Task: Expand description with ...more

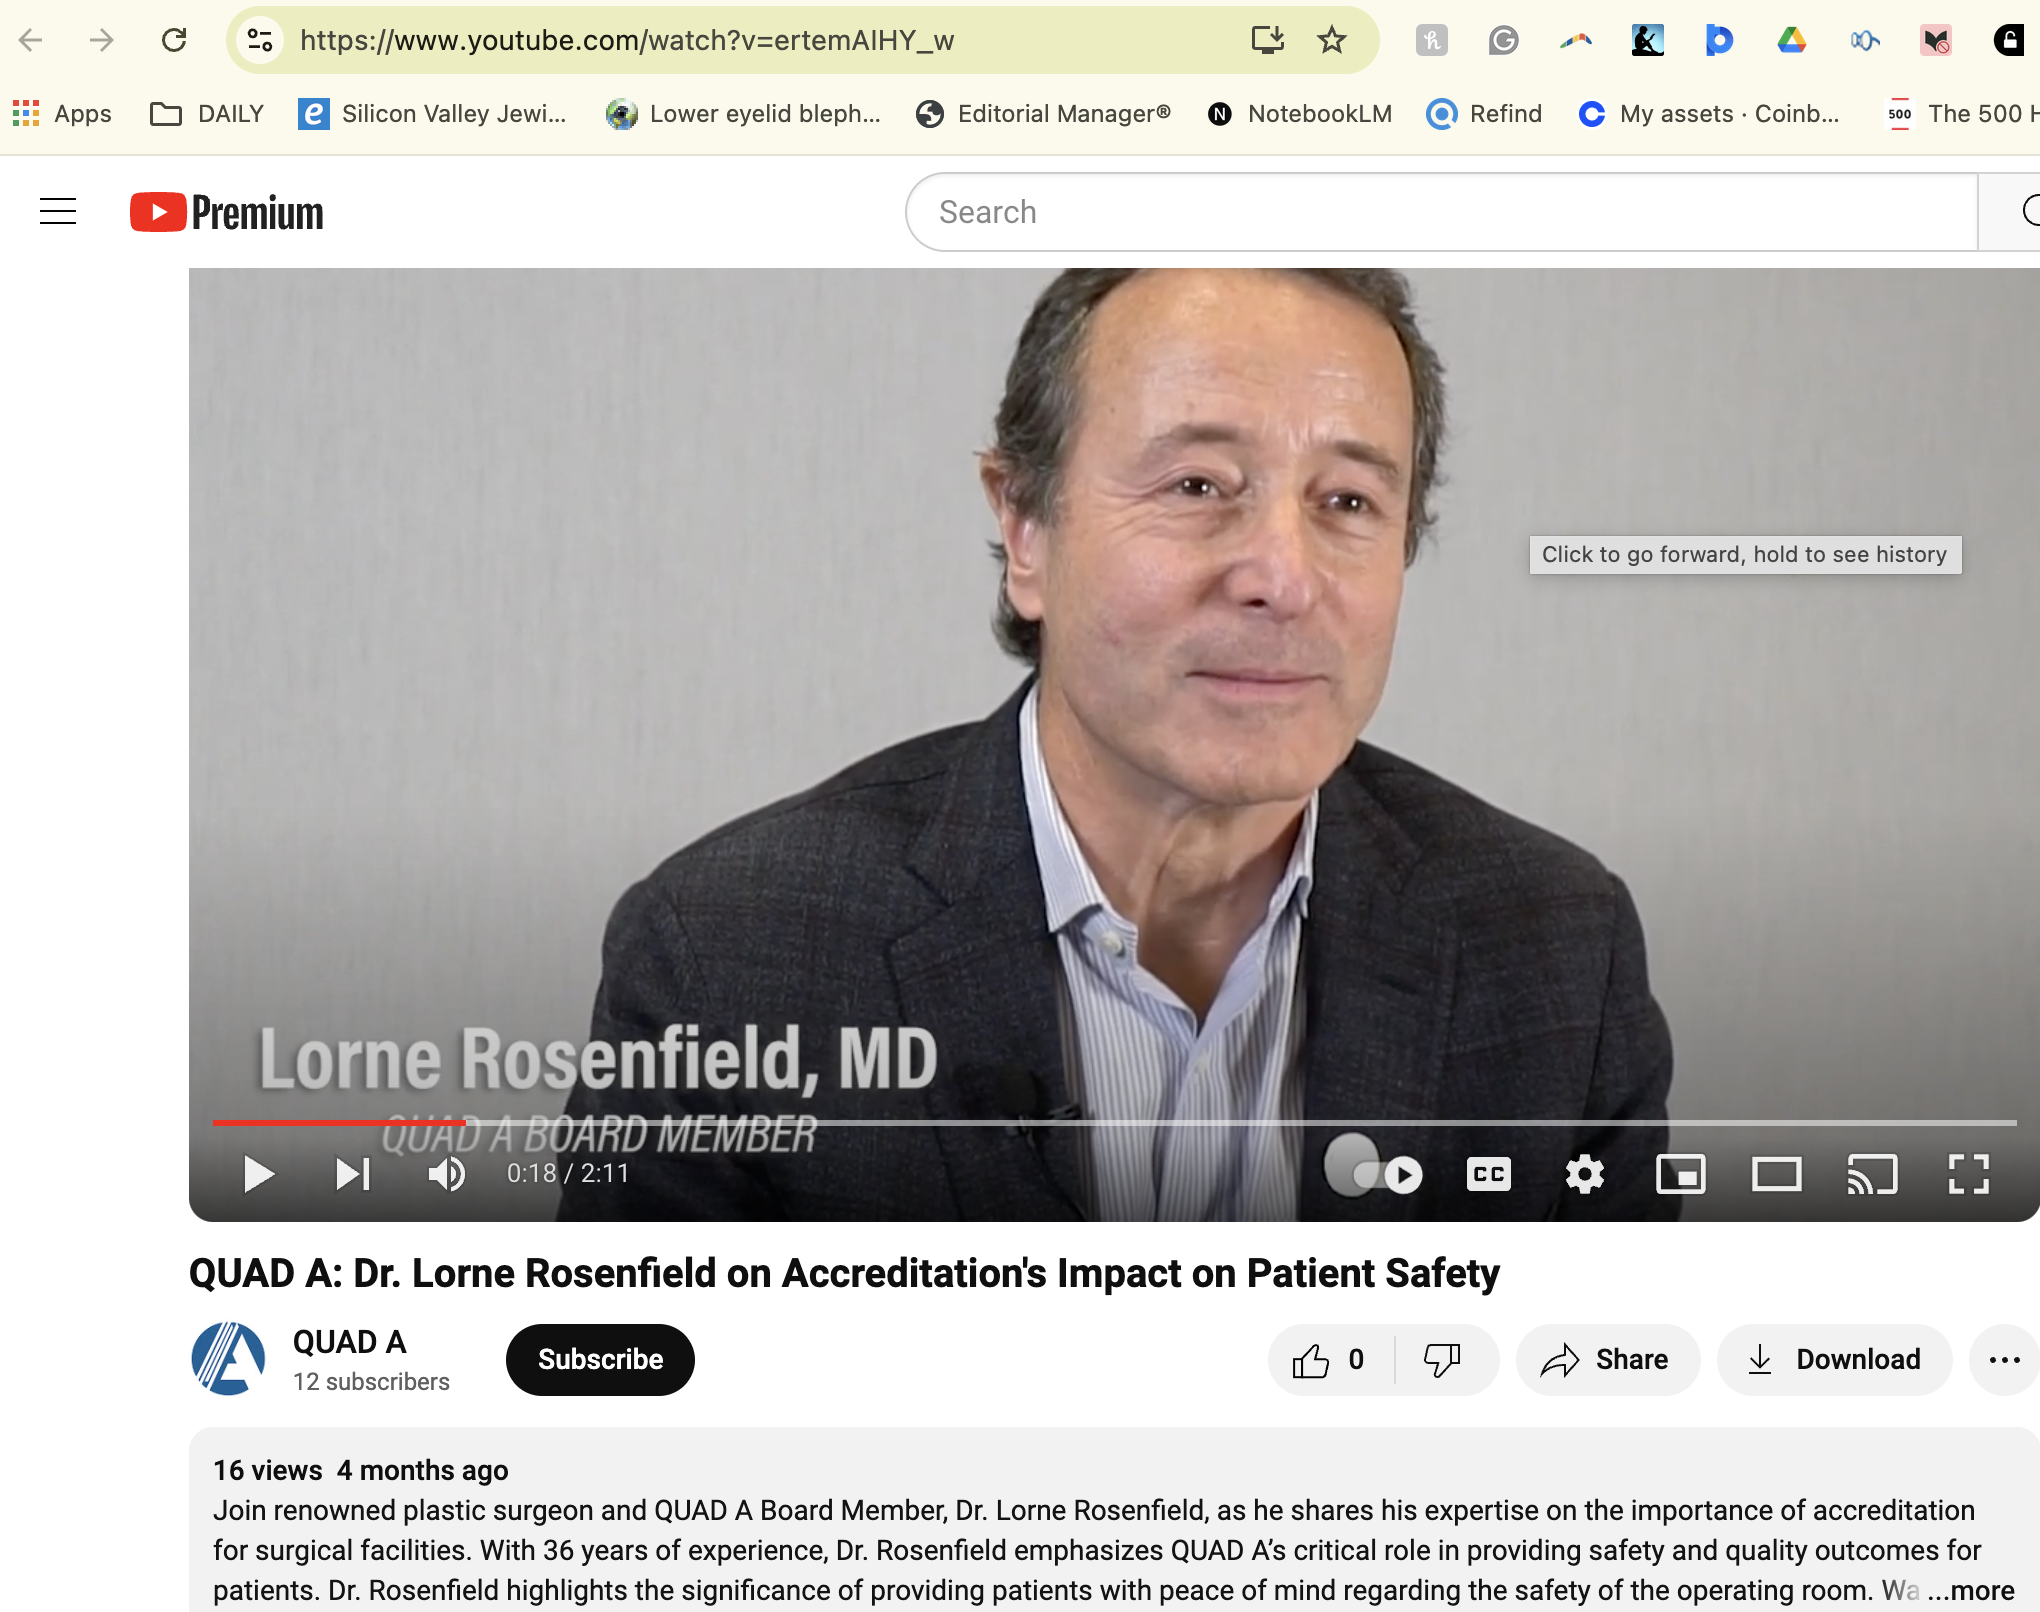Action: 1972,1590
